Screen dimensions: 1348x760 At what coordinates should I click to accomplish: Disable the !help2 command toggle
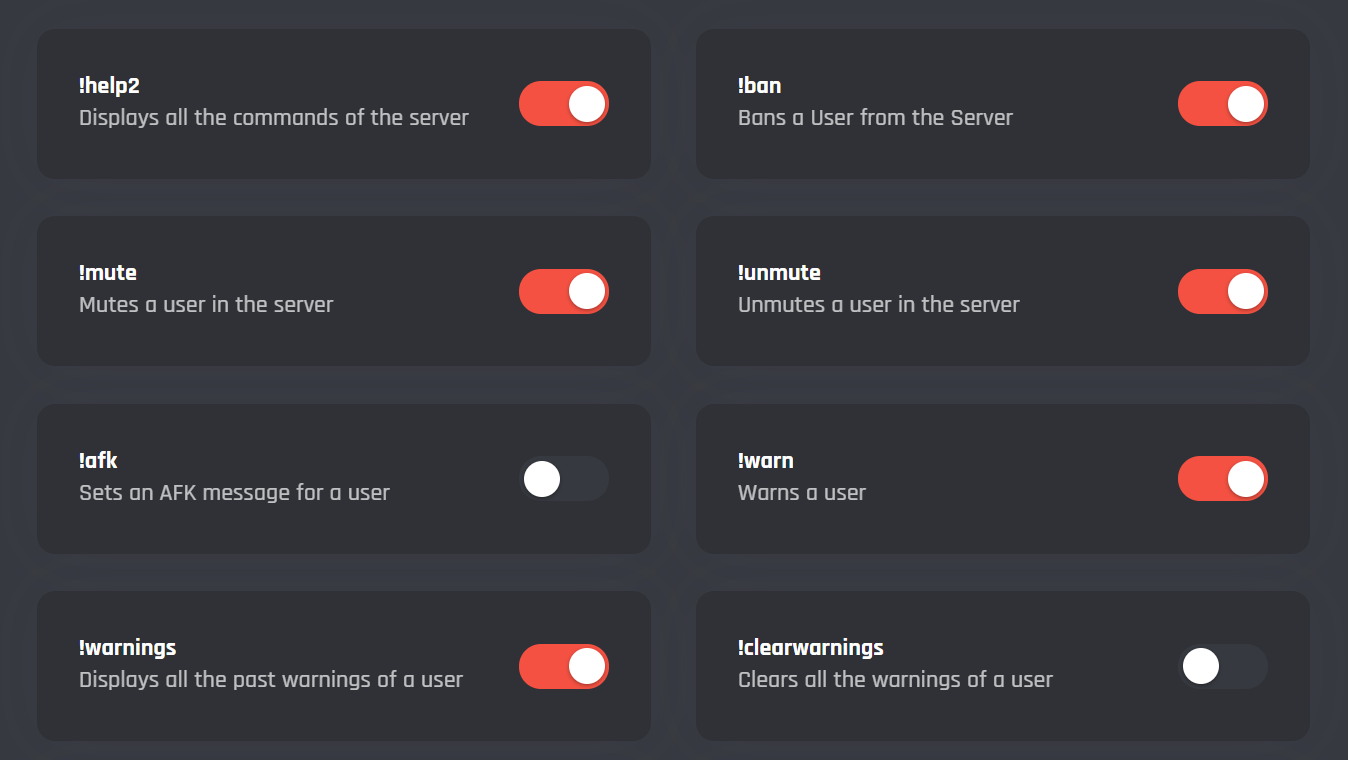[563, 103]
